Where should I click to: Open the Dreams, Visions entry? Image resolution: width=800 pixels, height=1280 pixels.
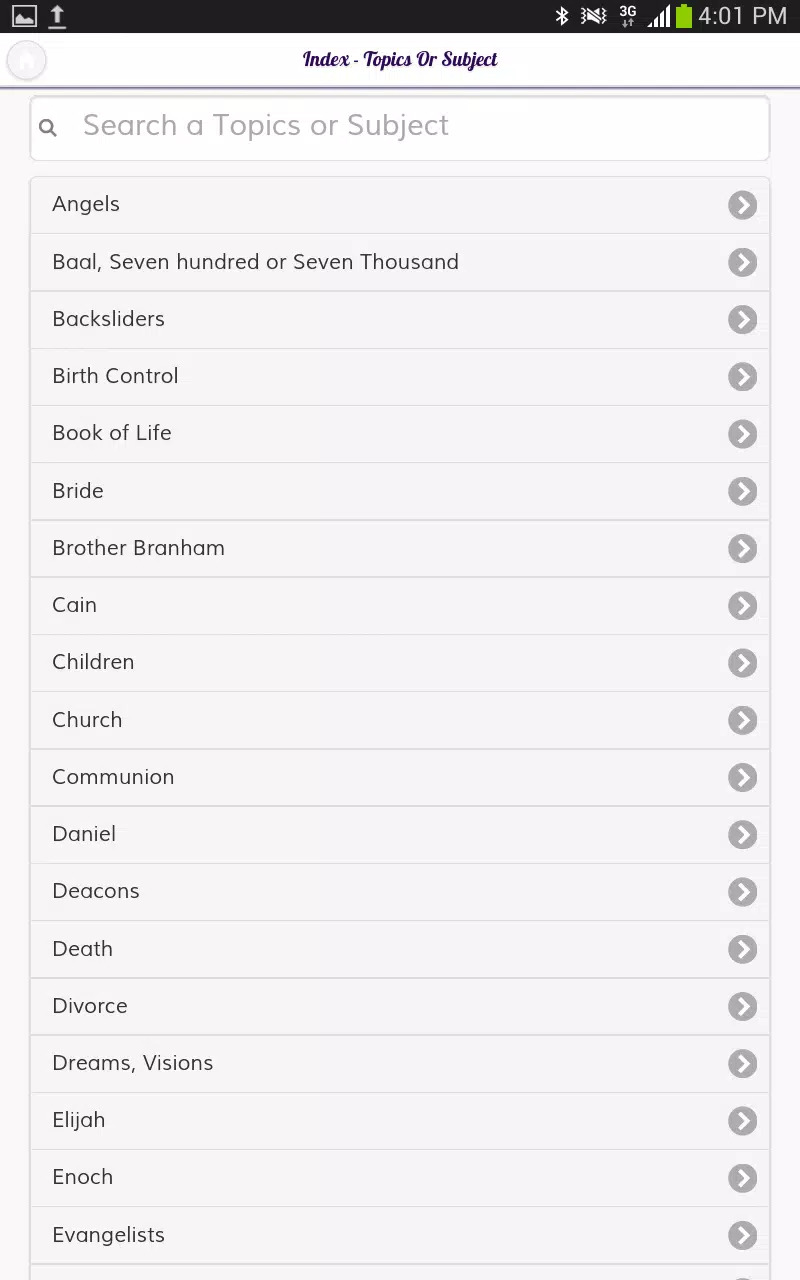400,1063
